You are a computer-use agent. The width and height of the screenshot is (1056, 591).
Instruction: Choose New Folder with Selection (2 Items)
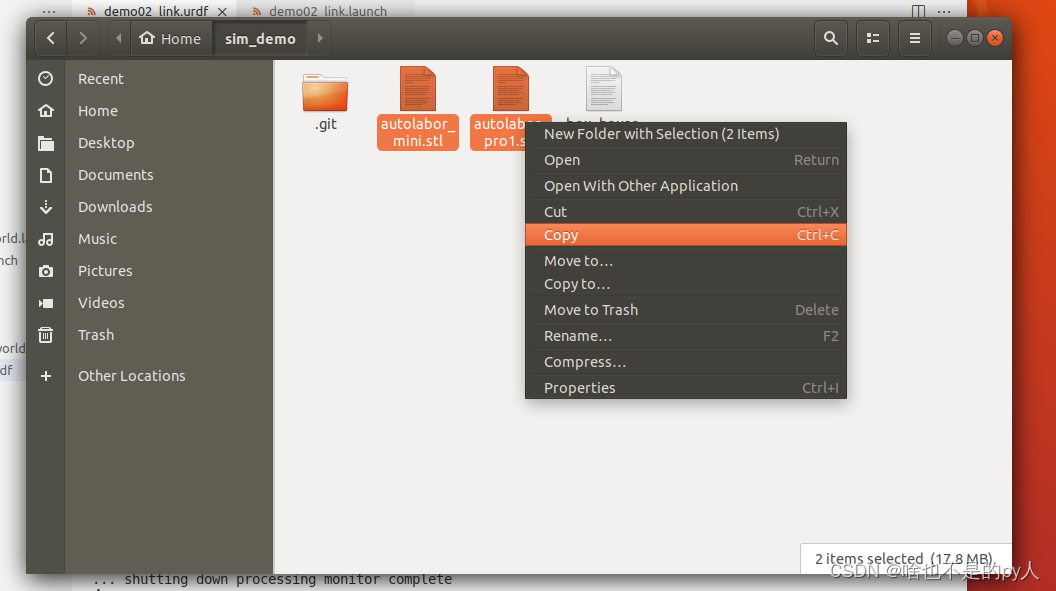point(686,134)
